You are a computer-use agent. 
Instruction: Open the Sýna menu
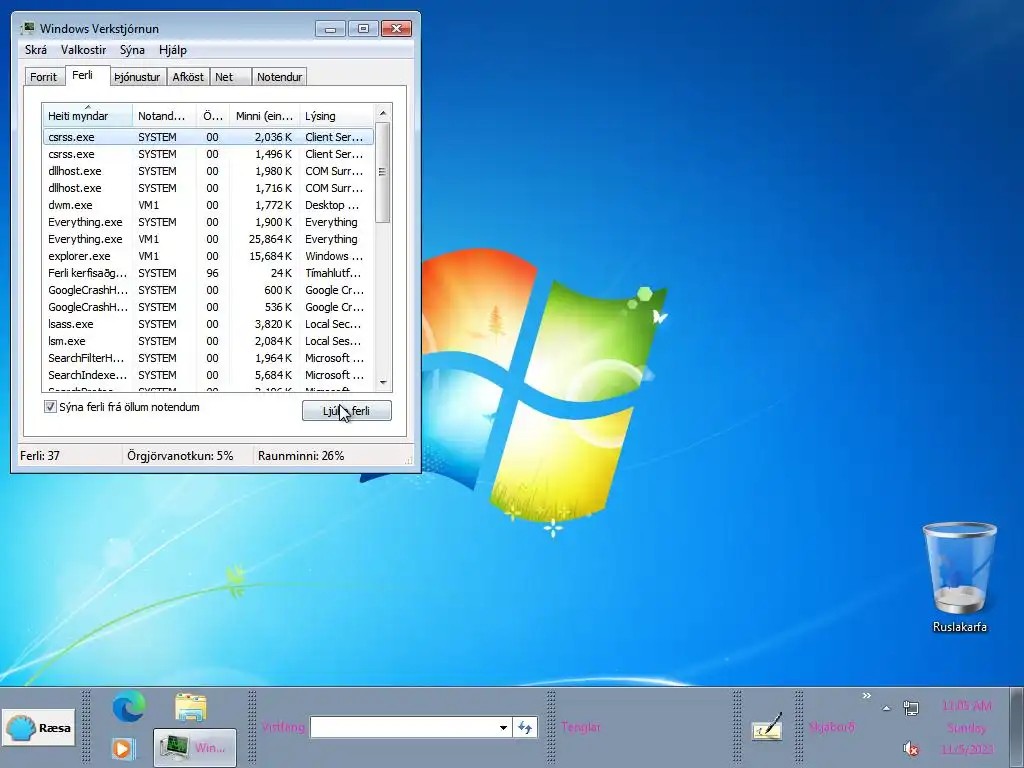pyautogui.click(x=132, y=50)
